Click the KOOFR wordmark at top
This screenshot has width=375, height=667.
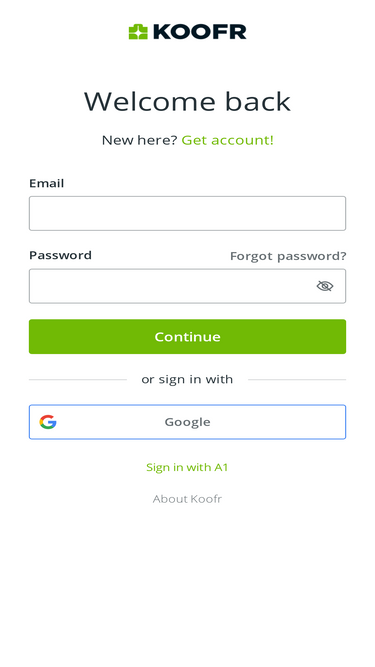199,32
